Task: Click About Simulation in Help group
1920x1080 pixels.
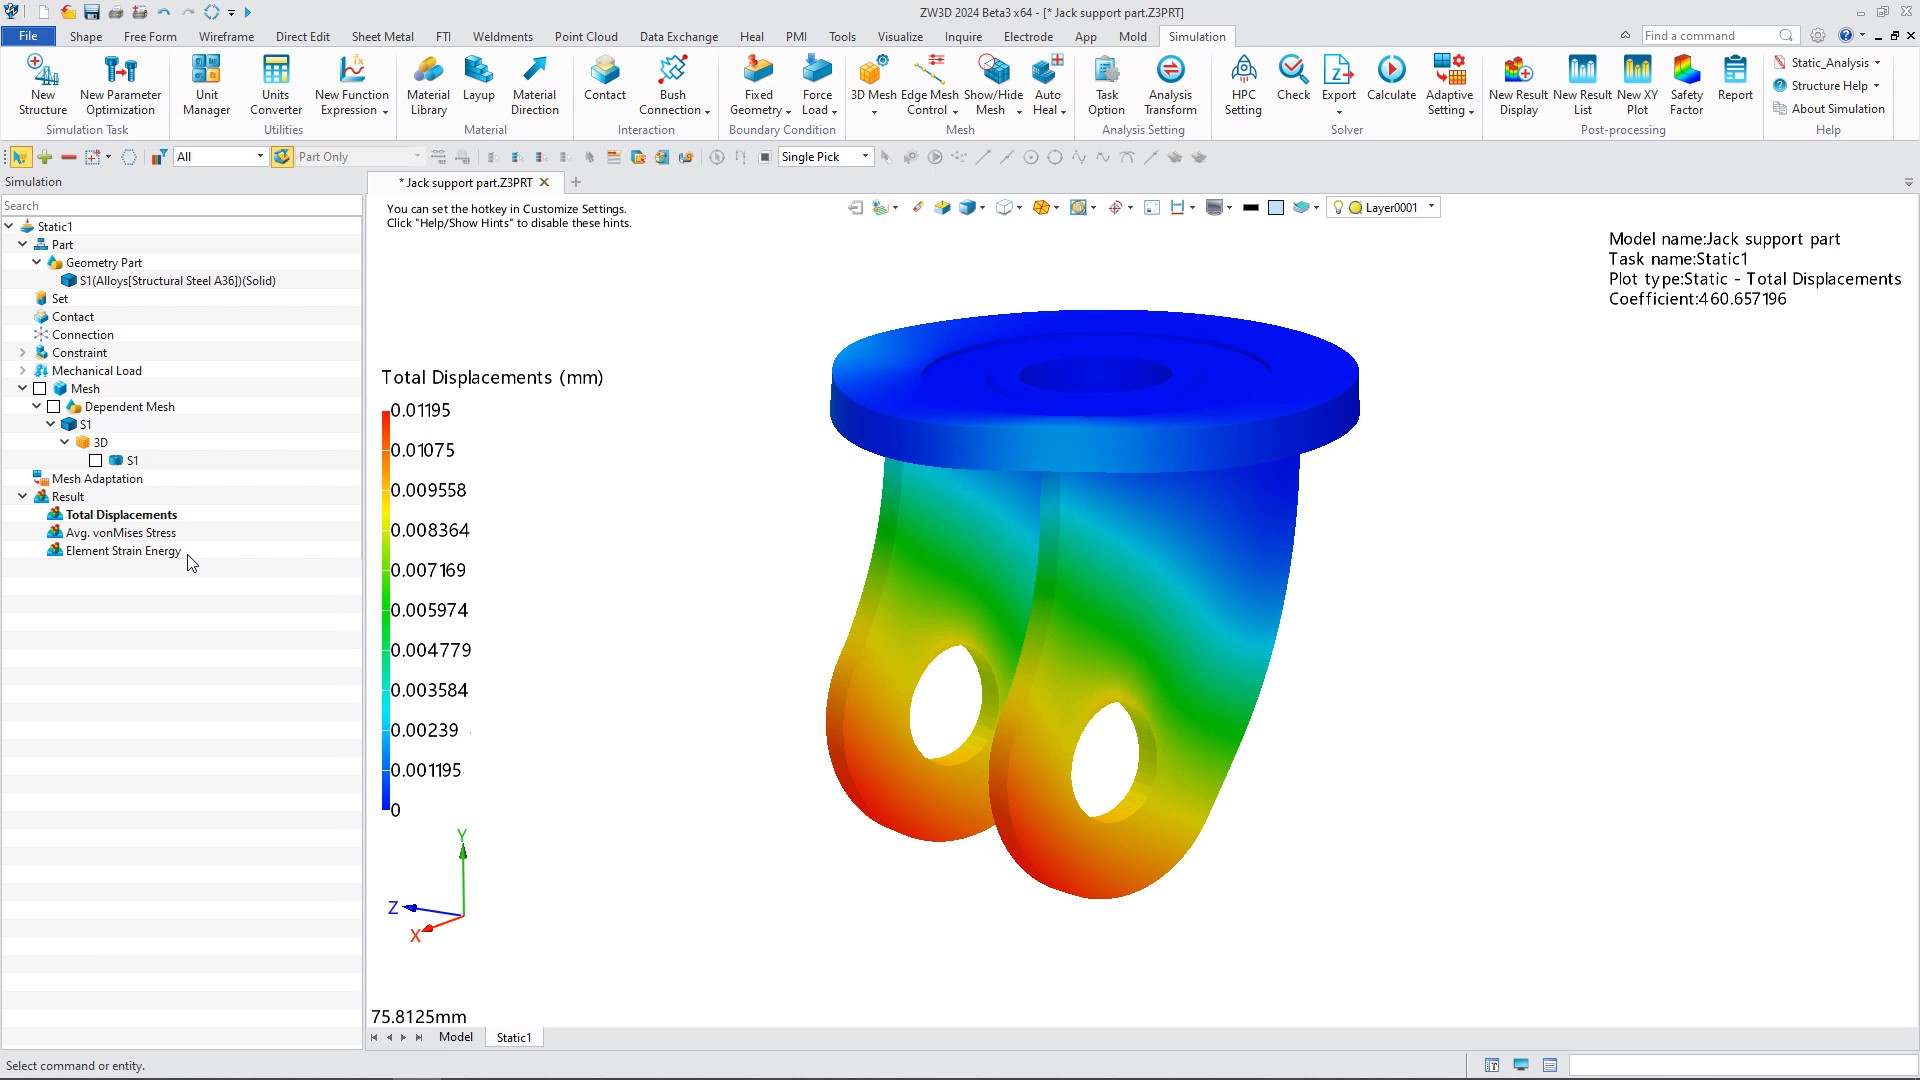Action: point(1837,109)
